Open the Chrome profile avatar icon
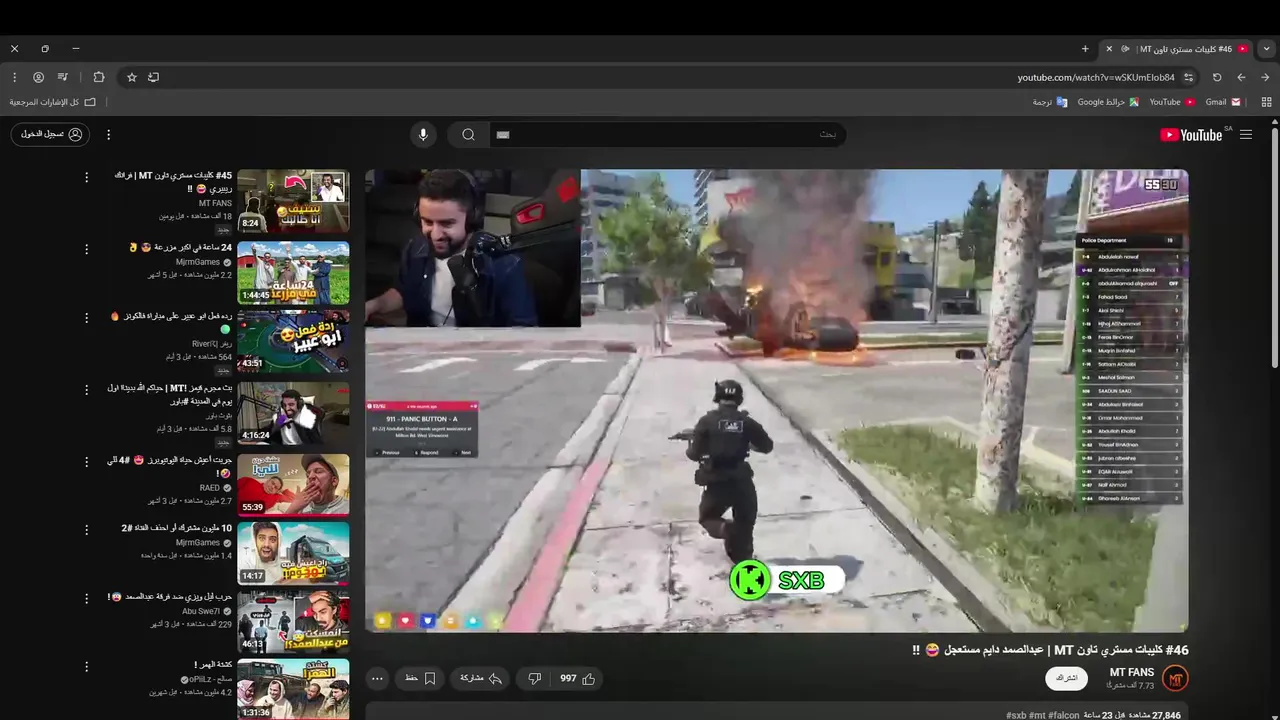The height and width of the screenshot is (720, 1280). point(38,77)
